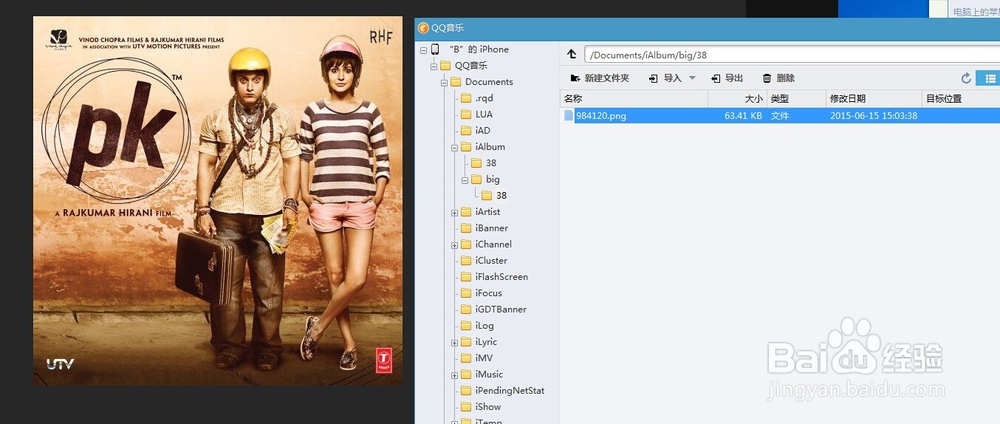Select the Documents folder in tree

tap(489, 82)
